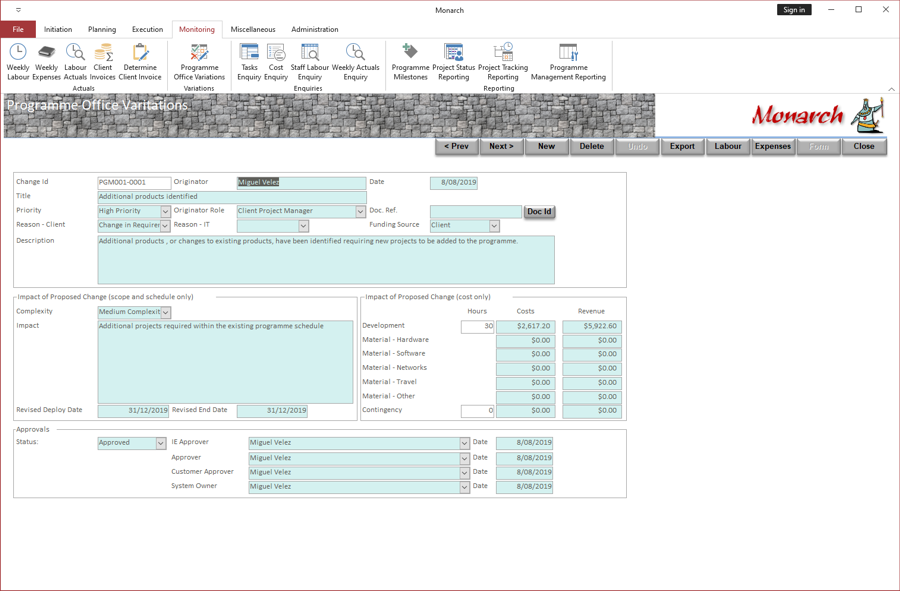Open Programme Milestones
The height and width of the screenshot is (591, 900).
[410, 61]
